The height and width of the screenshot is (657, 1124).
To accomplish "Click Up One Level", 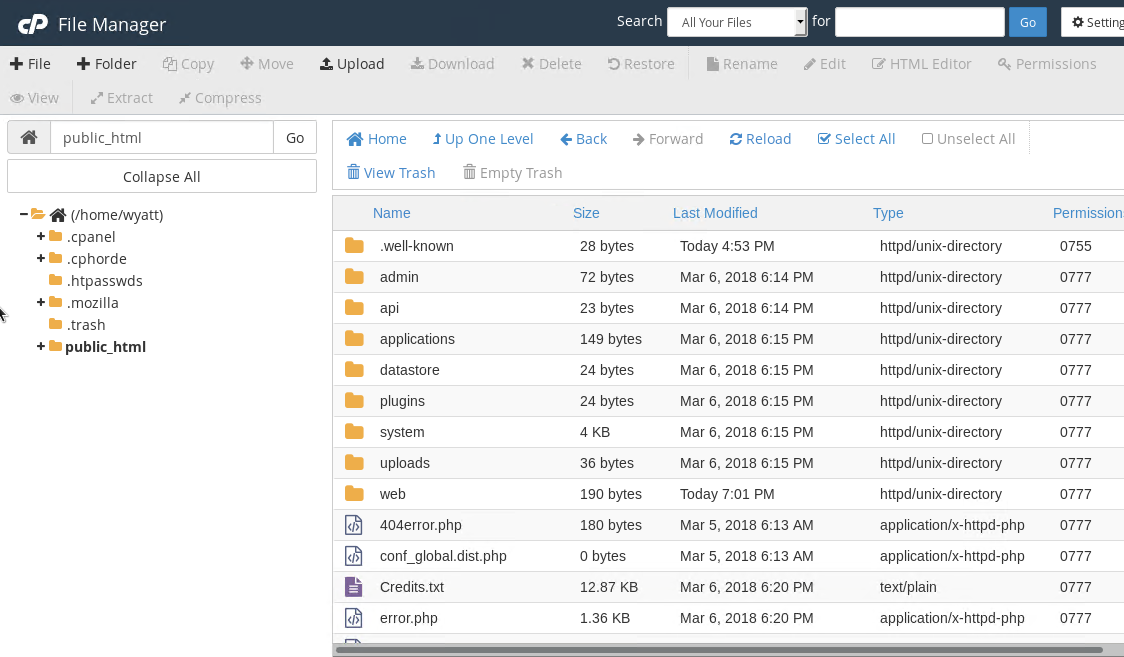I will [x=482, y=139].
